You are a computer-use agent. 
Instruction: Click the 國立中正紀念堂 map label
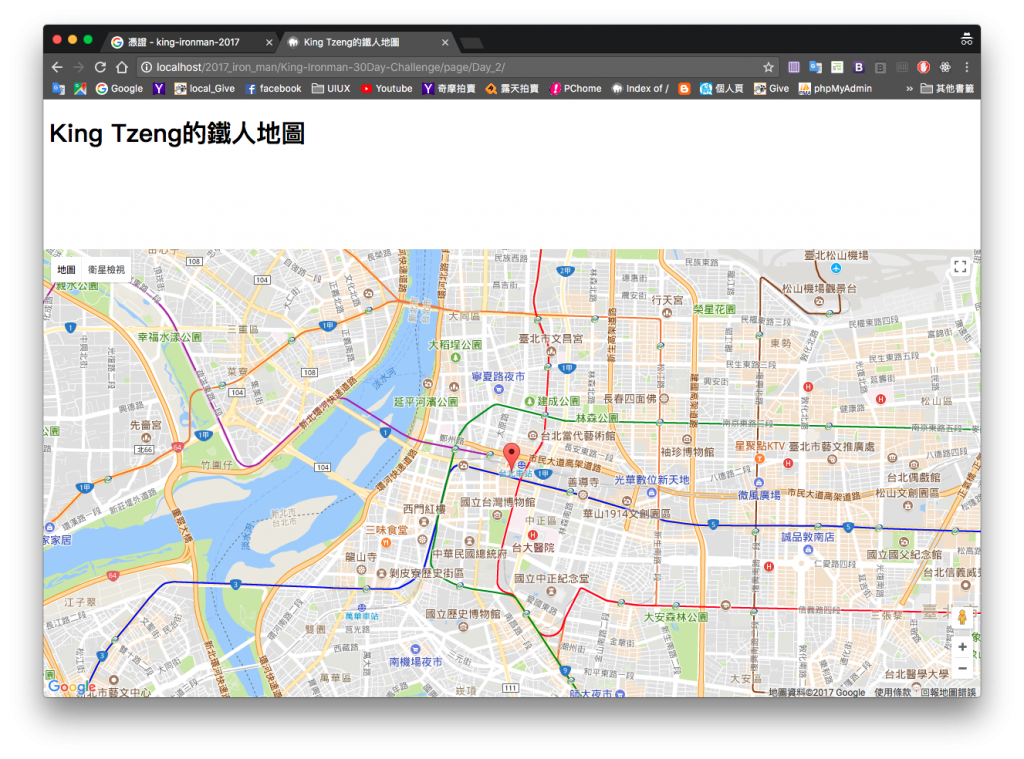(551, 578)
